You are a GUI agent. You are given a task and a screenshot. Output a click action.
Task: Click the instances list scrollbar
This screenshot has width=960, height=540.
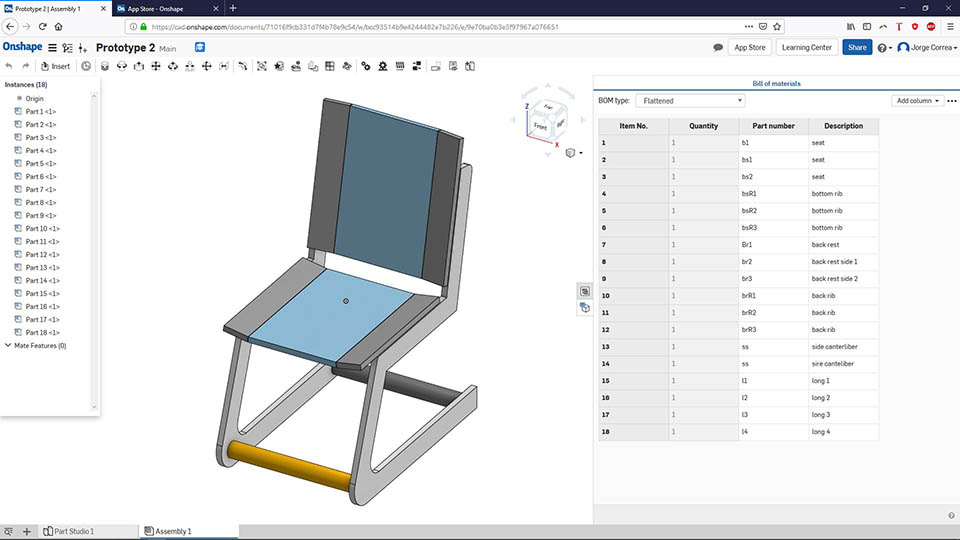tap(94, 251)
